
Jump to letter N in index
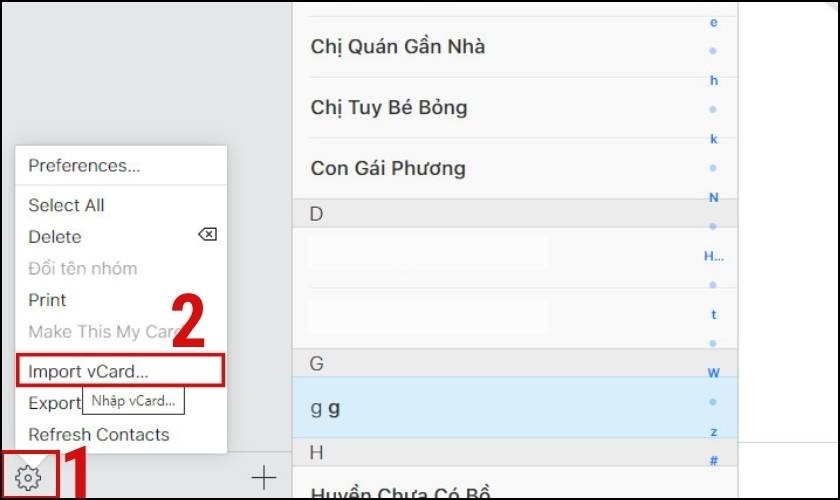[714, 198]
